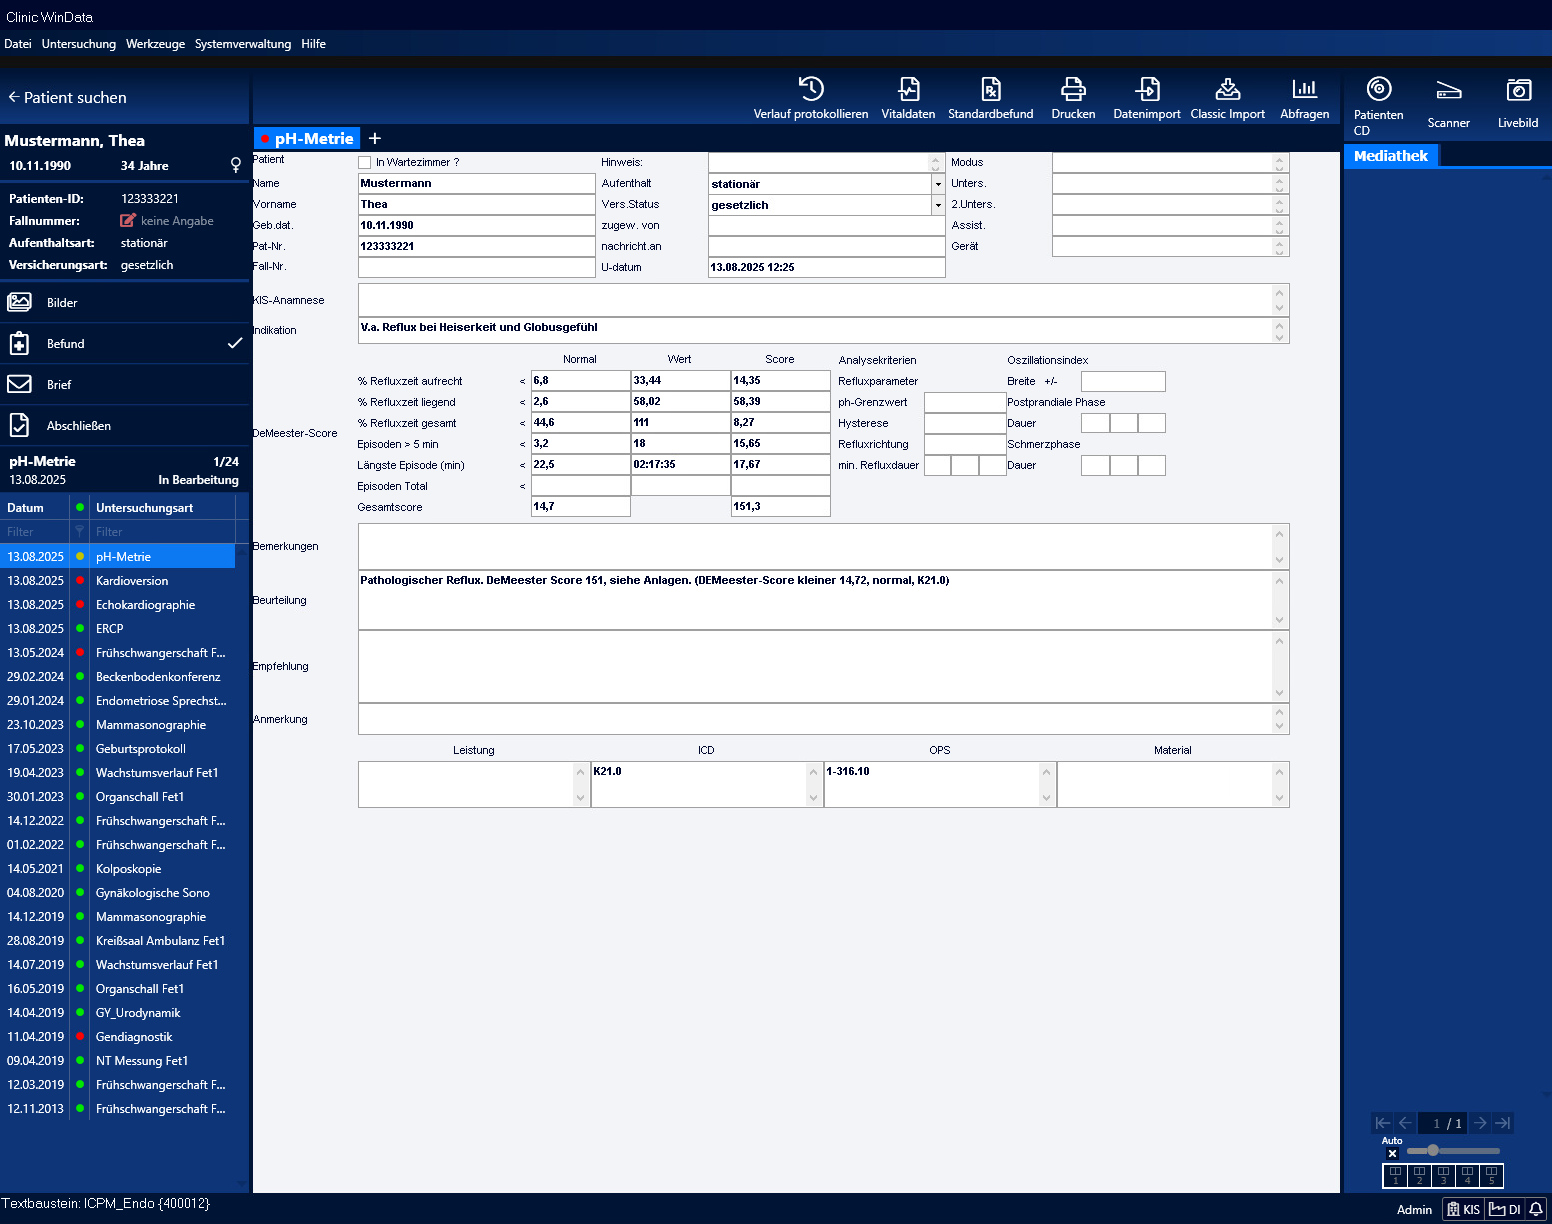Open the Datei menu
The width and height of the screenshot is (1552, 1224).
click(x=18, y=44)
